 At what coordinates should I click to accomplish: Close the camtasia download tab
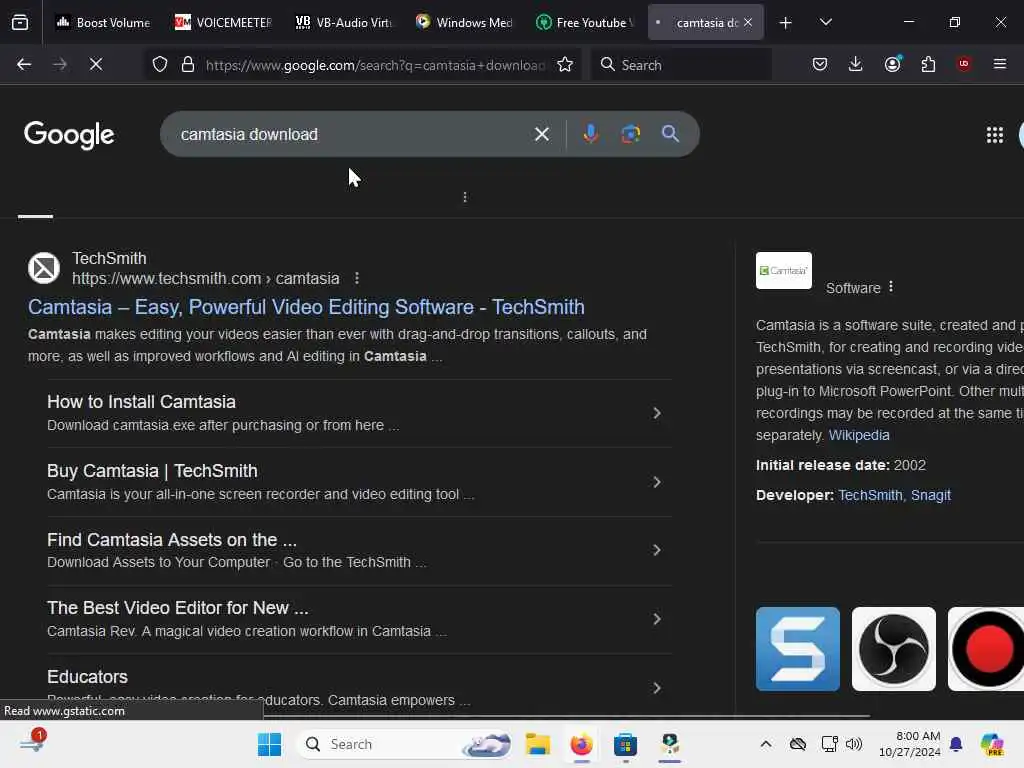click(x=748, y=22)
